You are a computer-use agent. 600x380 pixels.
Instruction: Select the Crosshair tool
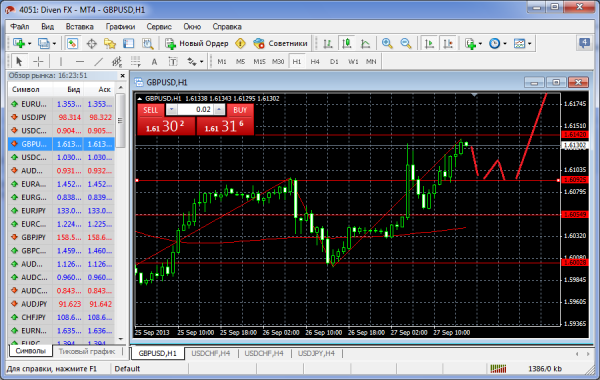click(38, 62)
